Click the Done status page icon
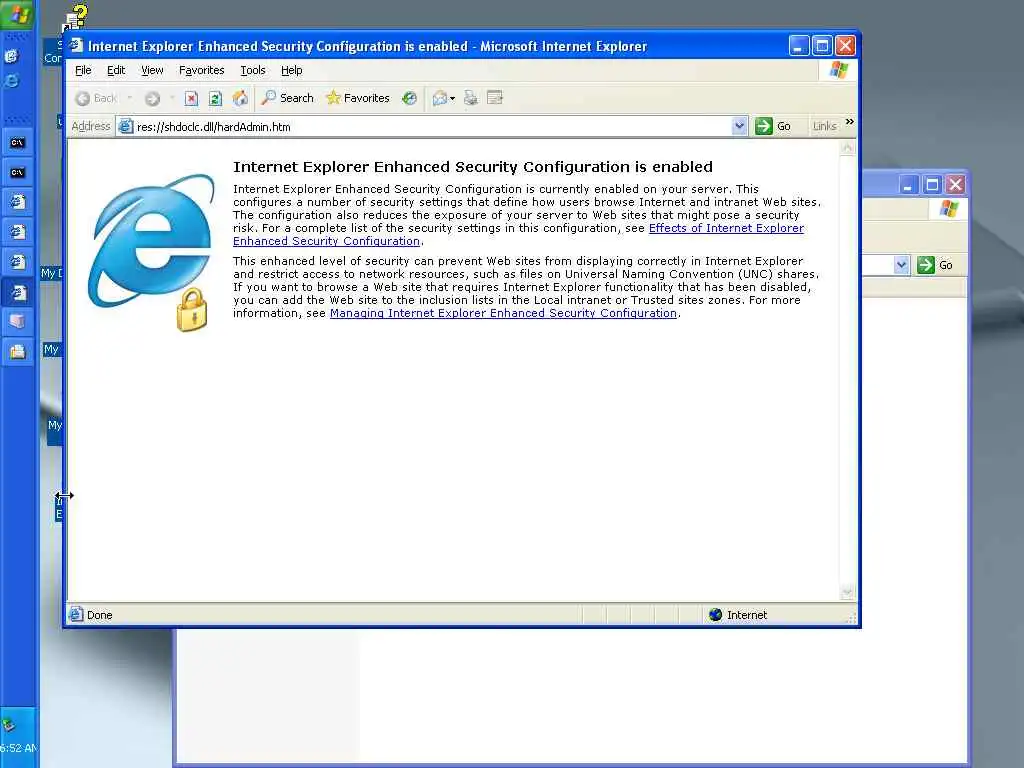The height and width of the screenshot is (768, 1024). point(76,615)
